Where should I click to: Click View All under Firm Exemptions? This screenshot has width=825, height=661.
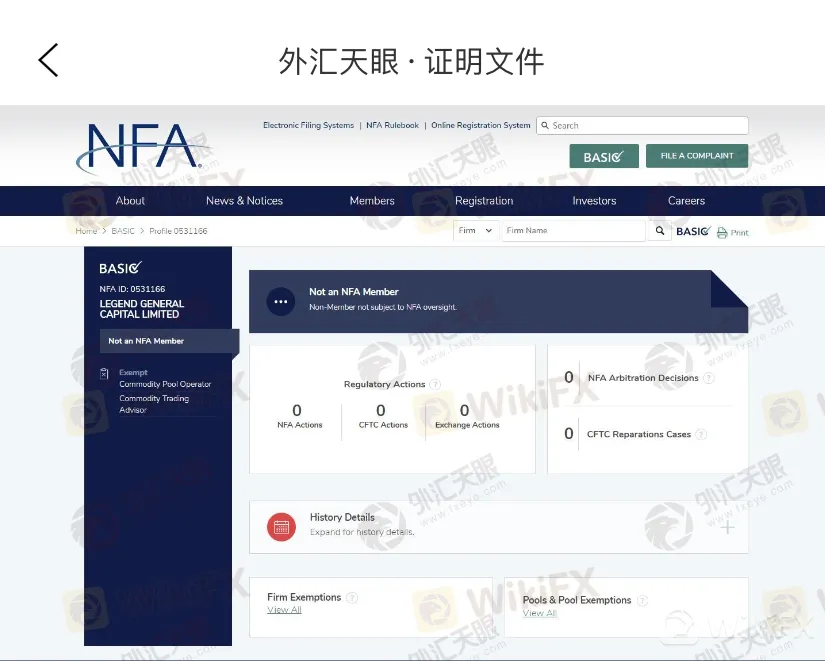[x=284, y=610]
